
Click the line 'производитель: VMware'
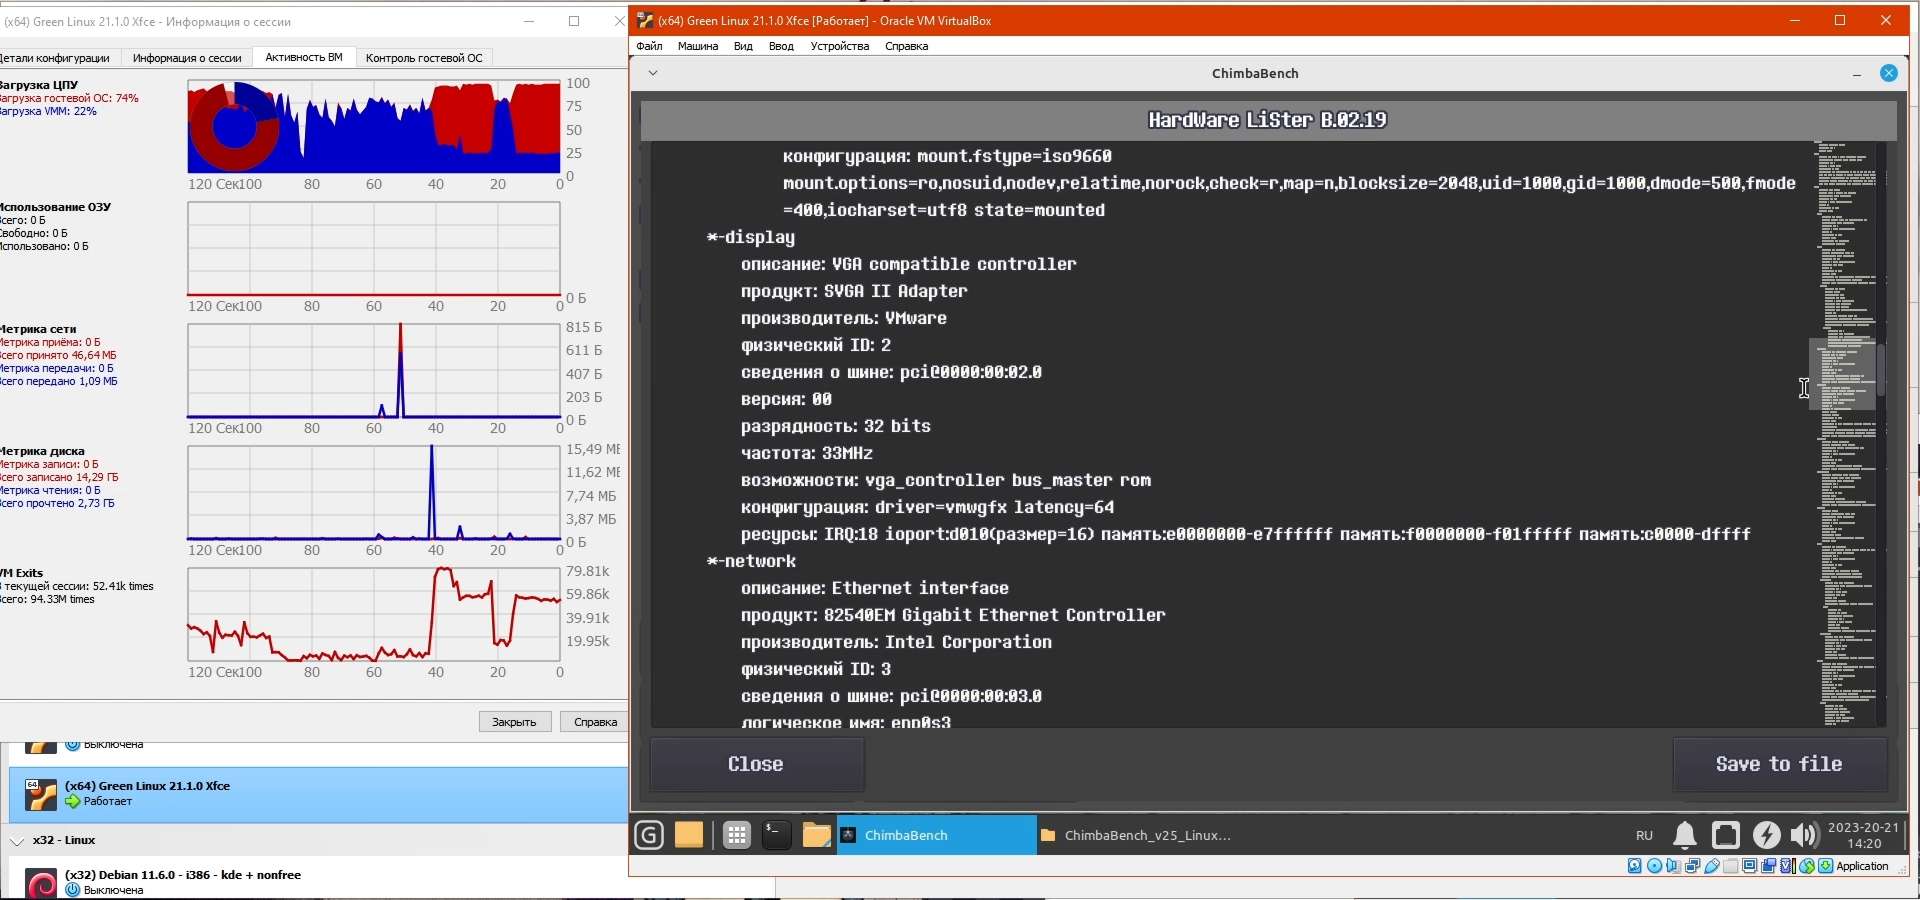[x=843, y=318]
